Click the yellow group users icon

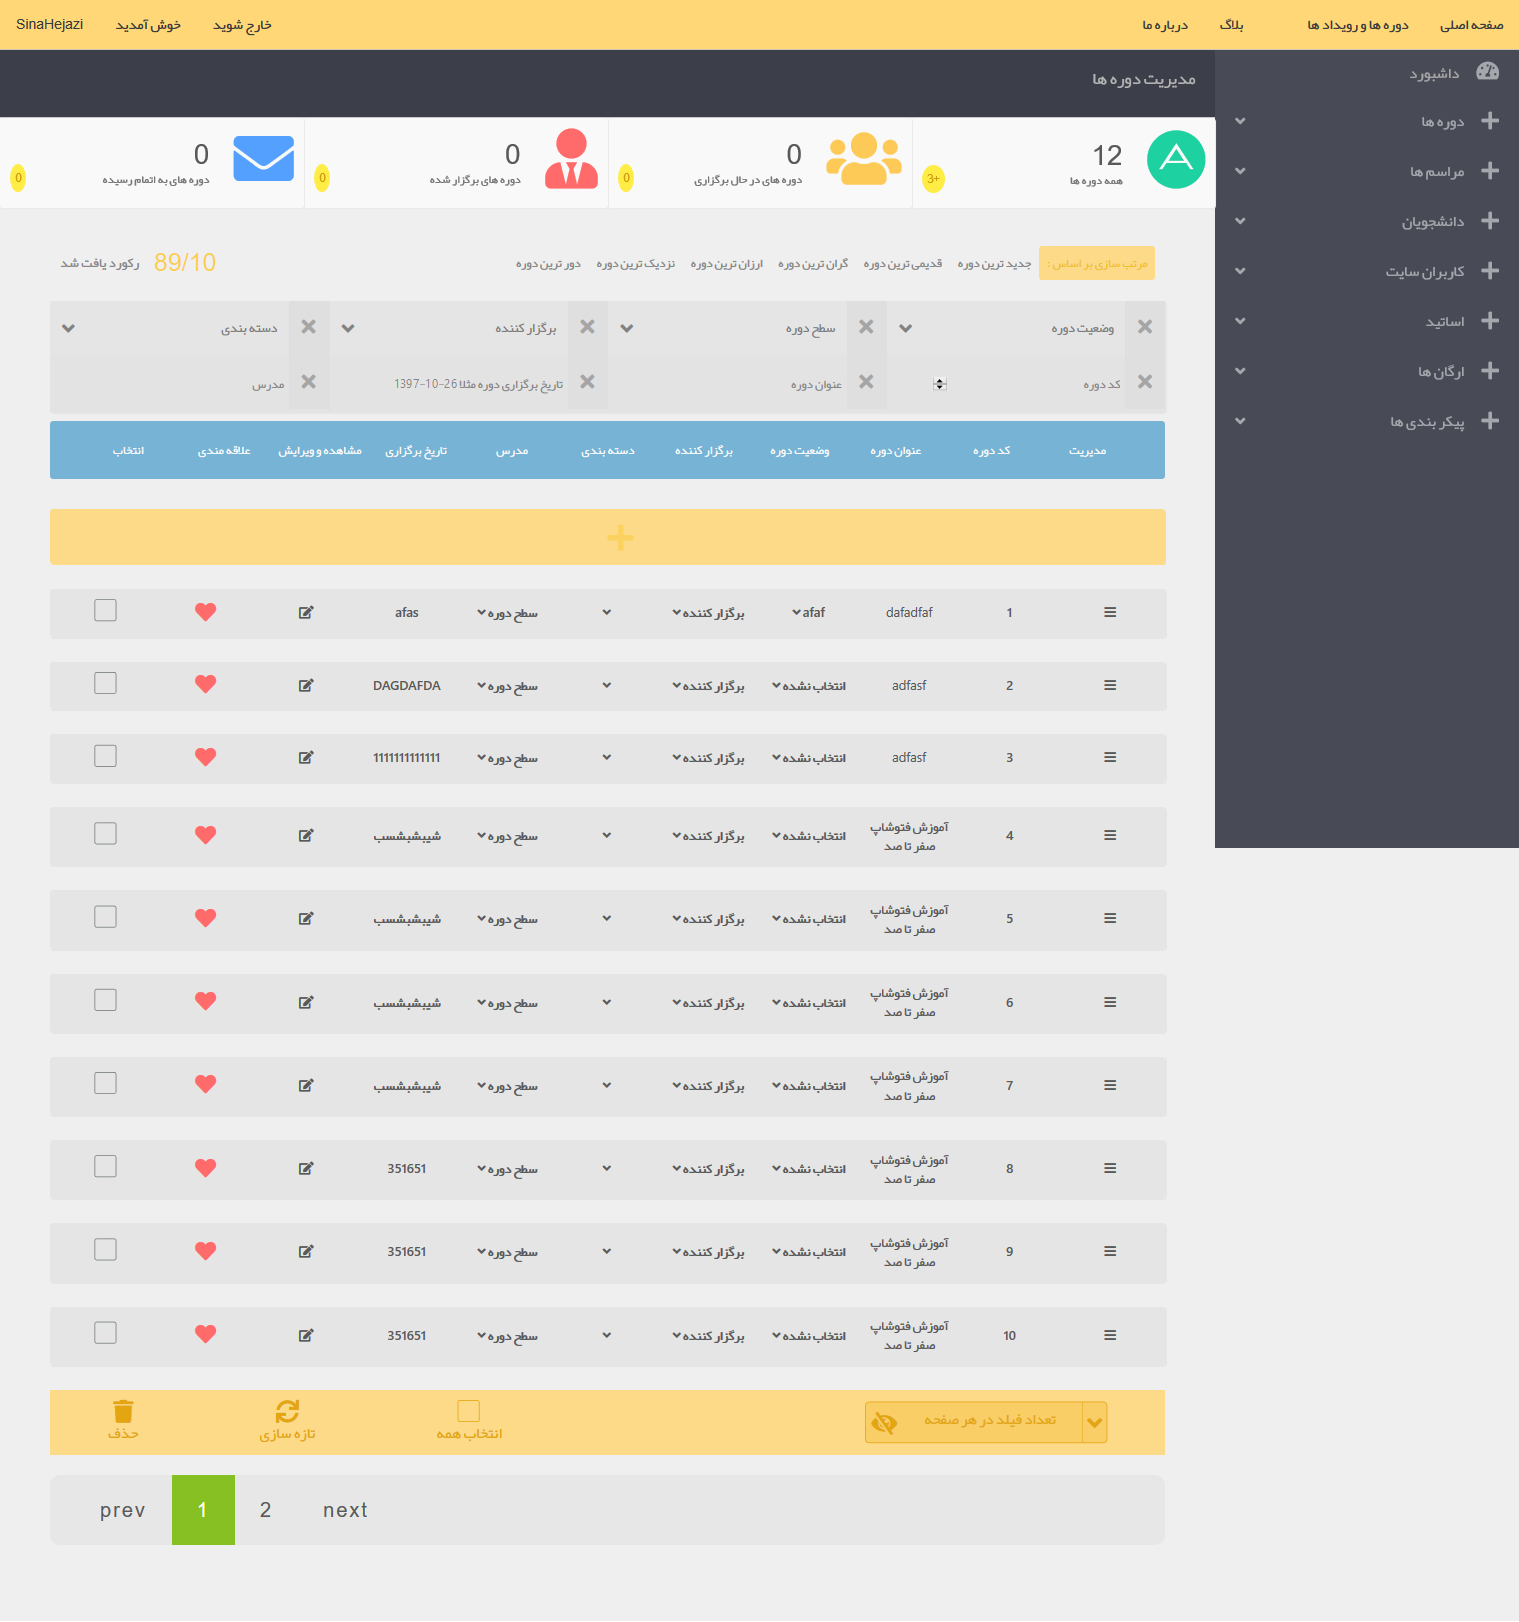864,158
